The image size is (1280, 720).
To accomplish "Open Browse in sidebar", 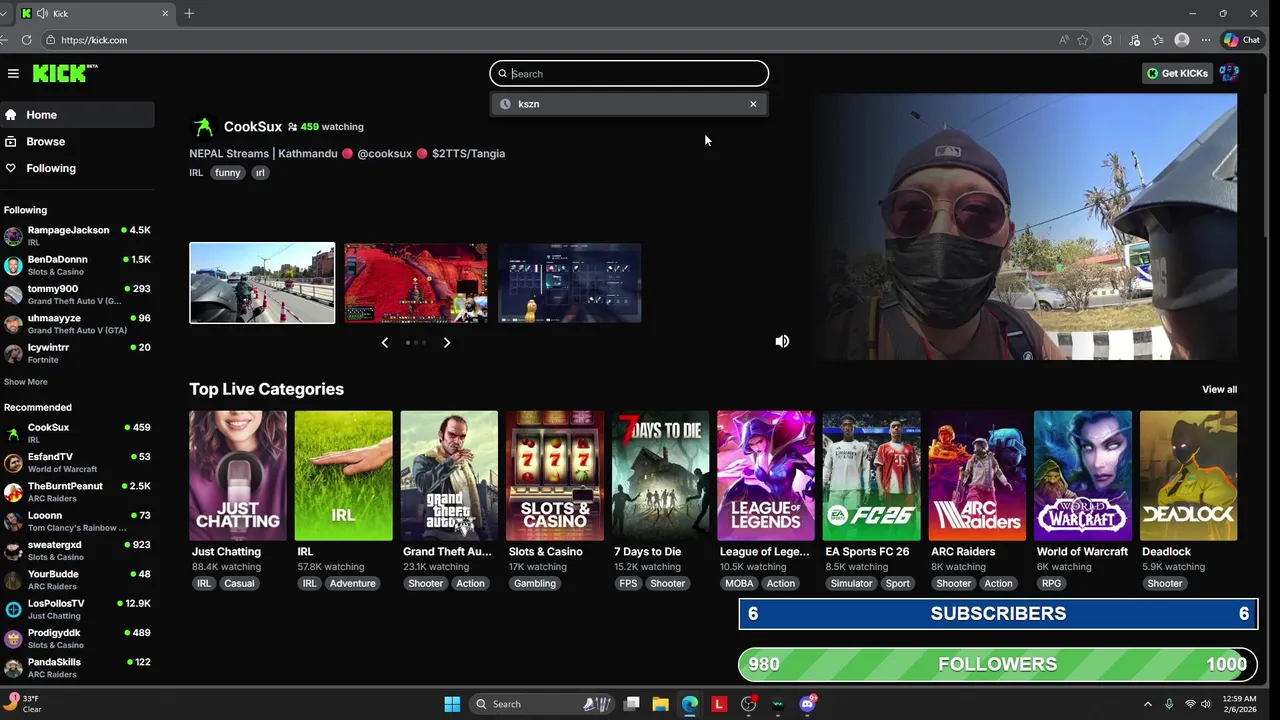I will click(77, 142).
